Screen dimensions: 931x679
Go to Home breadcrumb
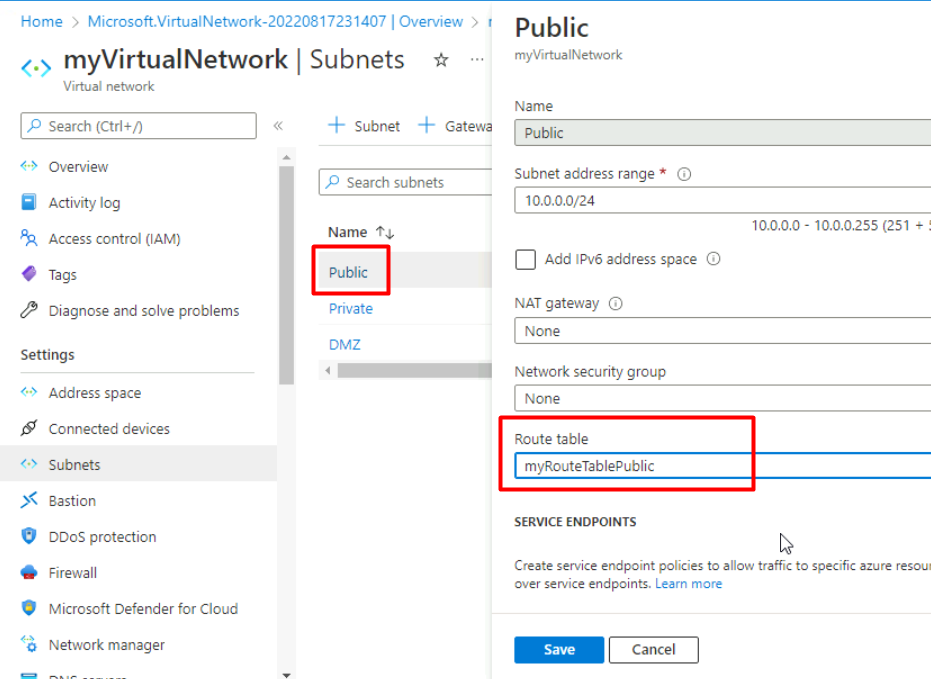click(x=42, y=21)
